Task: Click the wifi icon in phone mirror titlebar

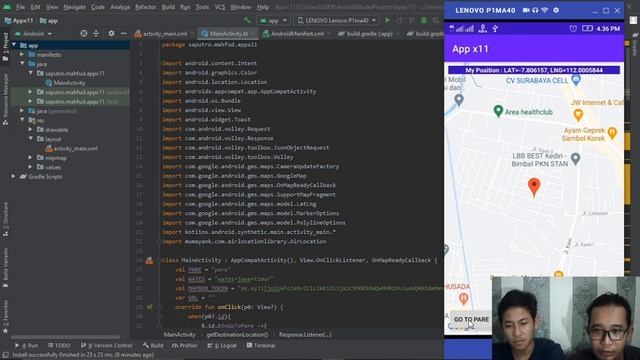Action: tap(544, 10)
